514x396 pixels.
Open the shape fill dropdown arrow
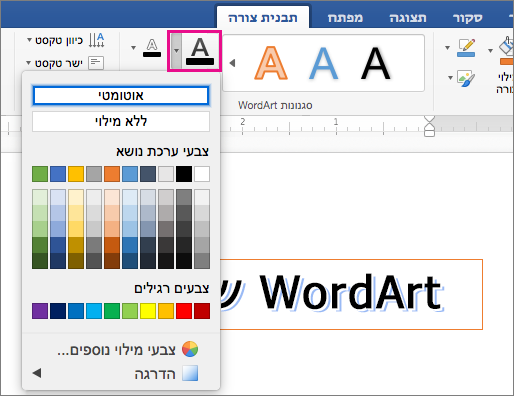[x=490, y=51]
